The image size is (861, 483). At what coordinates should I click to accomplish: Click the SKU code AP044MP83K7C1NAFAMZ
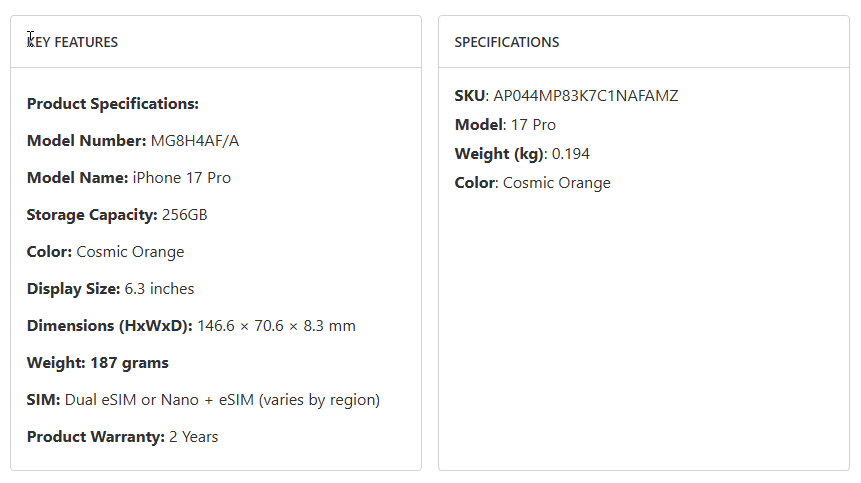(x=586, y=96)
